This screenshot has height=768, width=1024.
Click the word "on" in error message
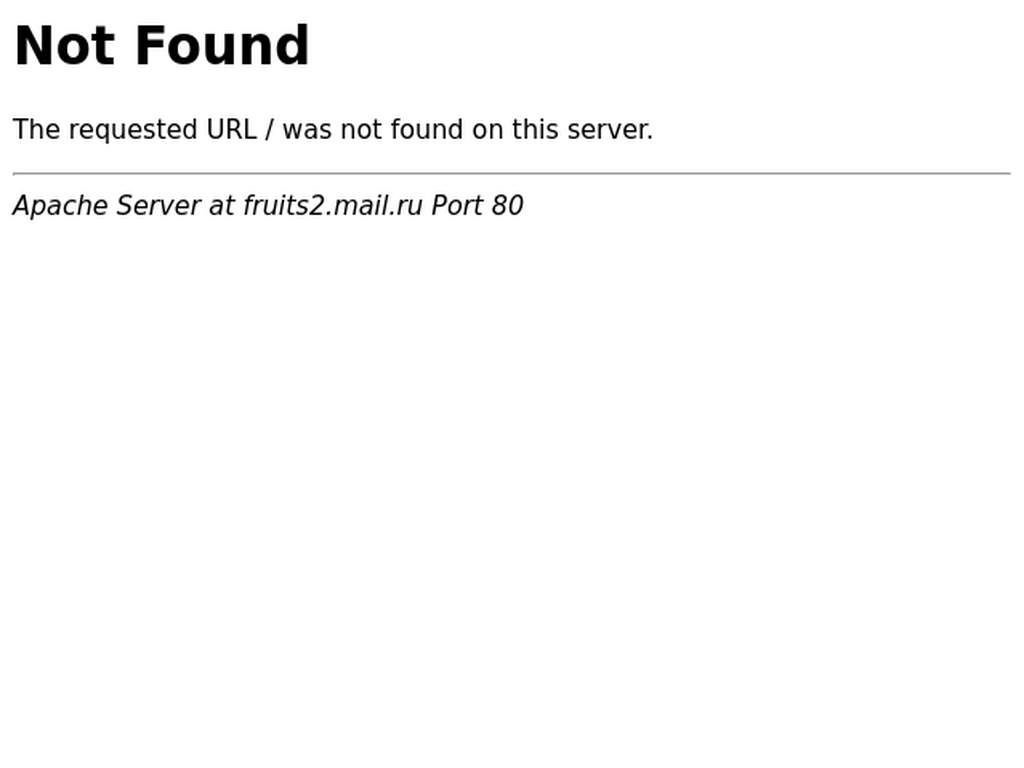coord(487,131)
